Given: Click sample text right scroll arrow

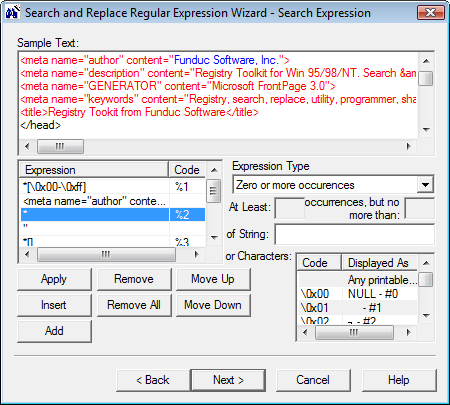Looking at the screenshot, I should pyautogui.click(x=409, y=146).
